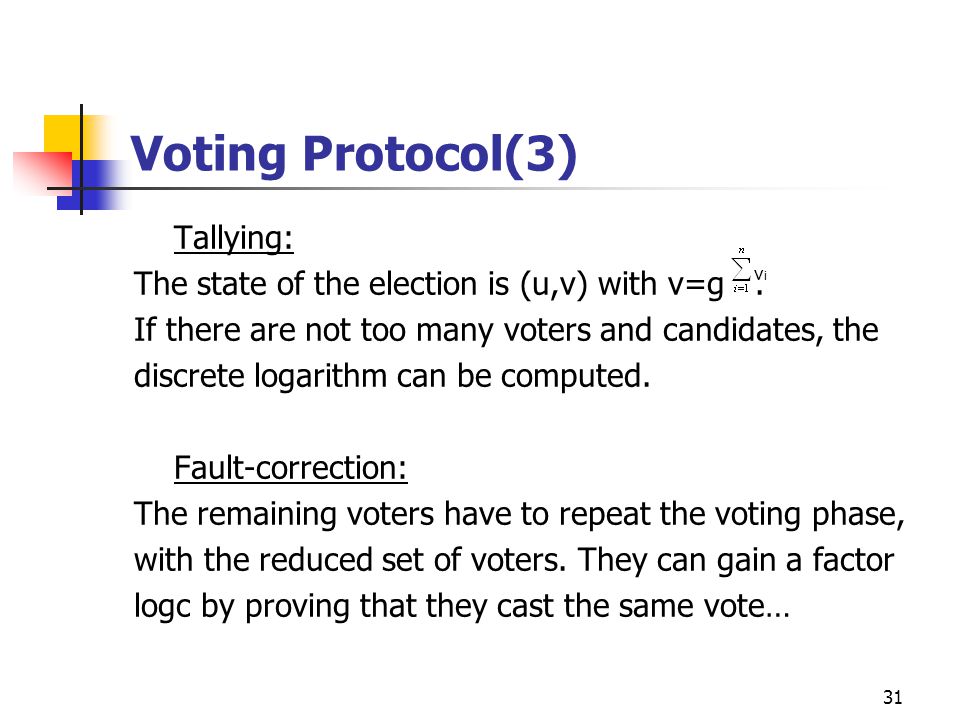The width and height of the screenshot is (960, 720).
Task: Click the vertical black line of logo
Action: pyautogui.click(x=81, y=159)
